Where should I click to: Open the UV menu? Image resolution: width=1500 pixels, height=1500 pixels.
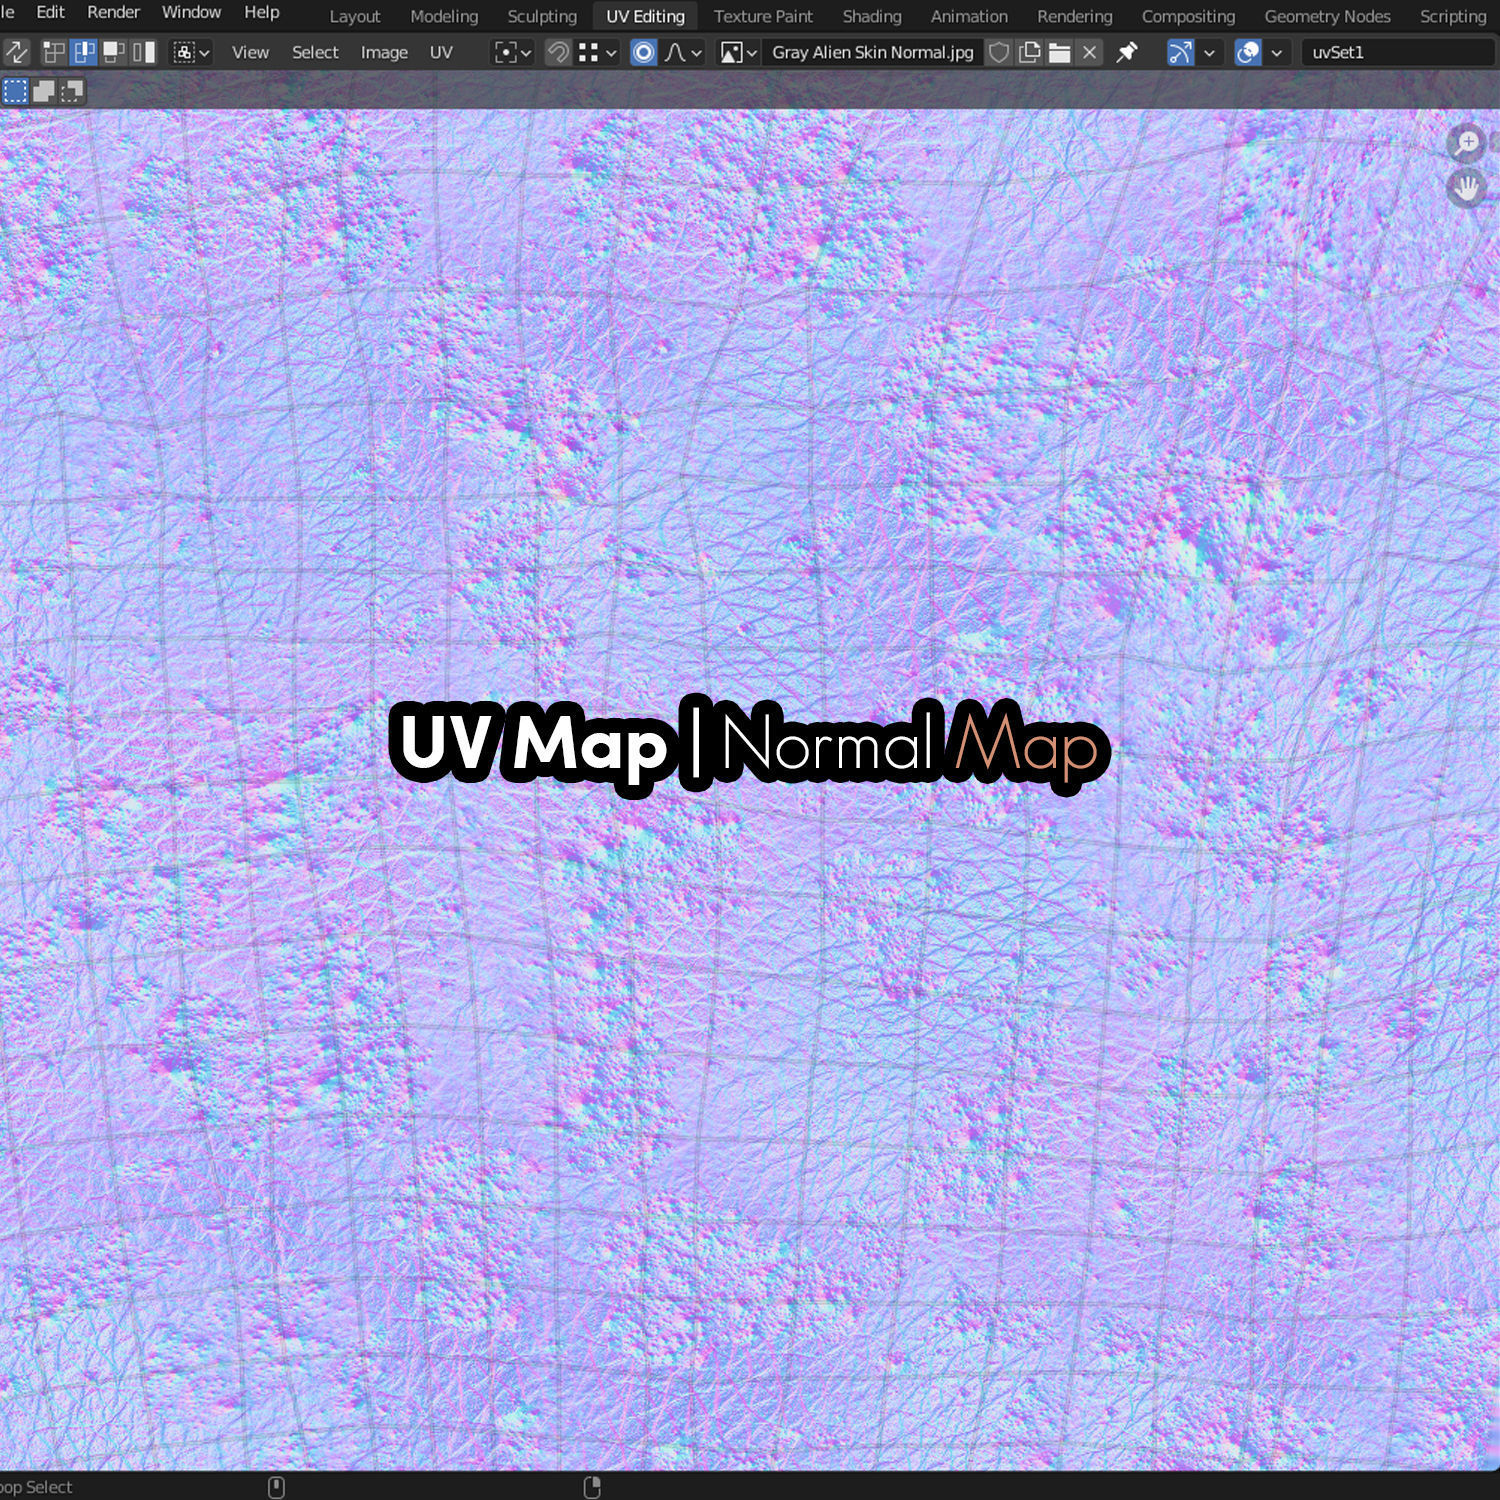tap(441, 52)
